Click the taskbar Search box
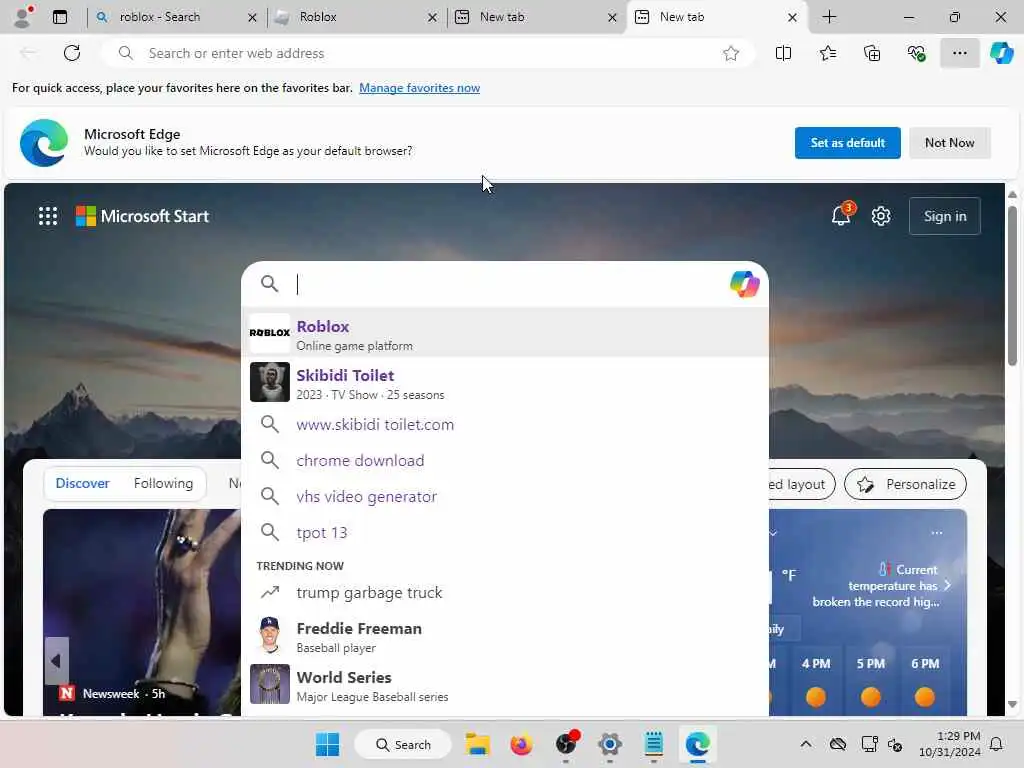The height and width of the screenshot is (768, 1024). [x=403, y=744]
